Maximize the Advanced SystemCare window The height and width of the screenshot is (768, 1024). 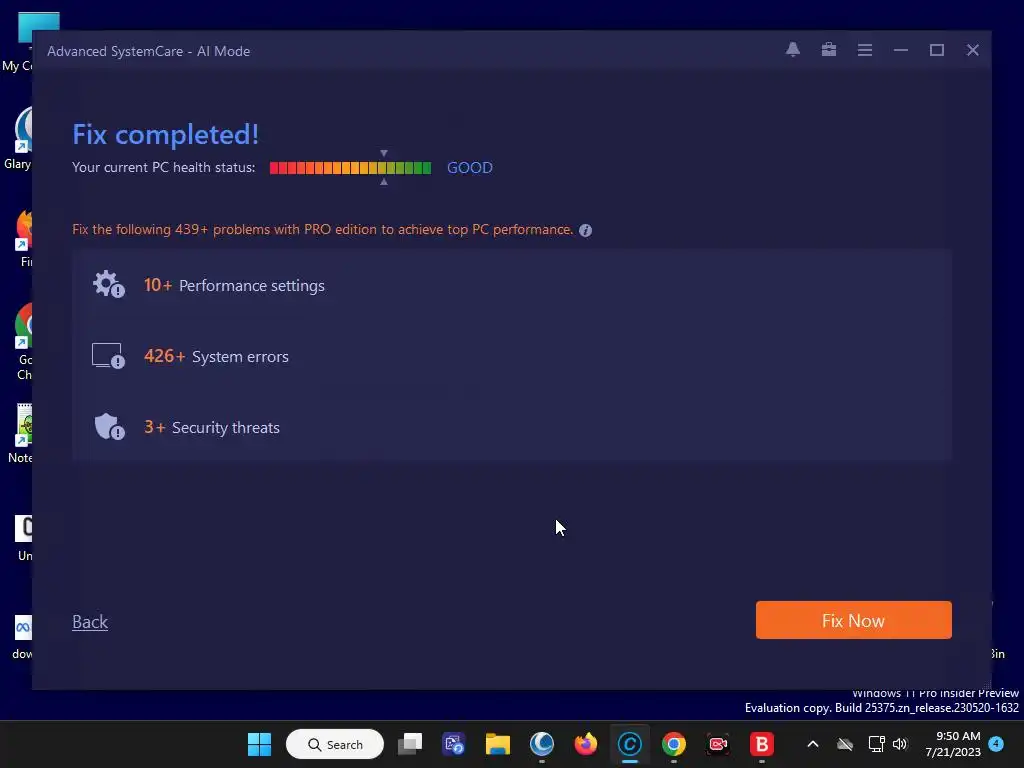tap(936, 50)
